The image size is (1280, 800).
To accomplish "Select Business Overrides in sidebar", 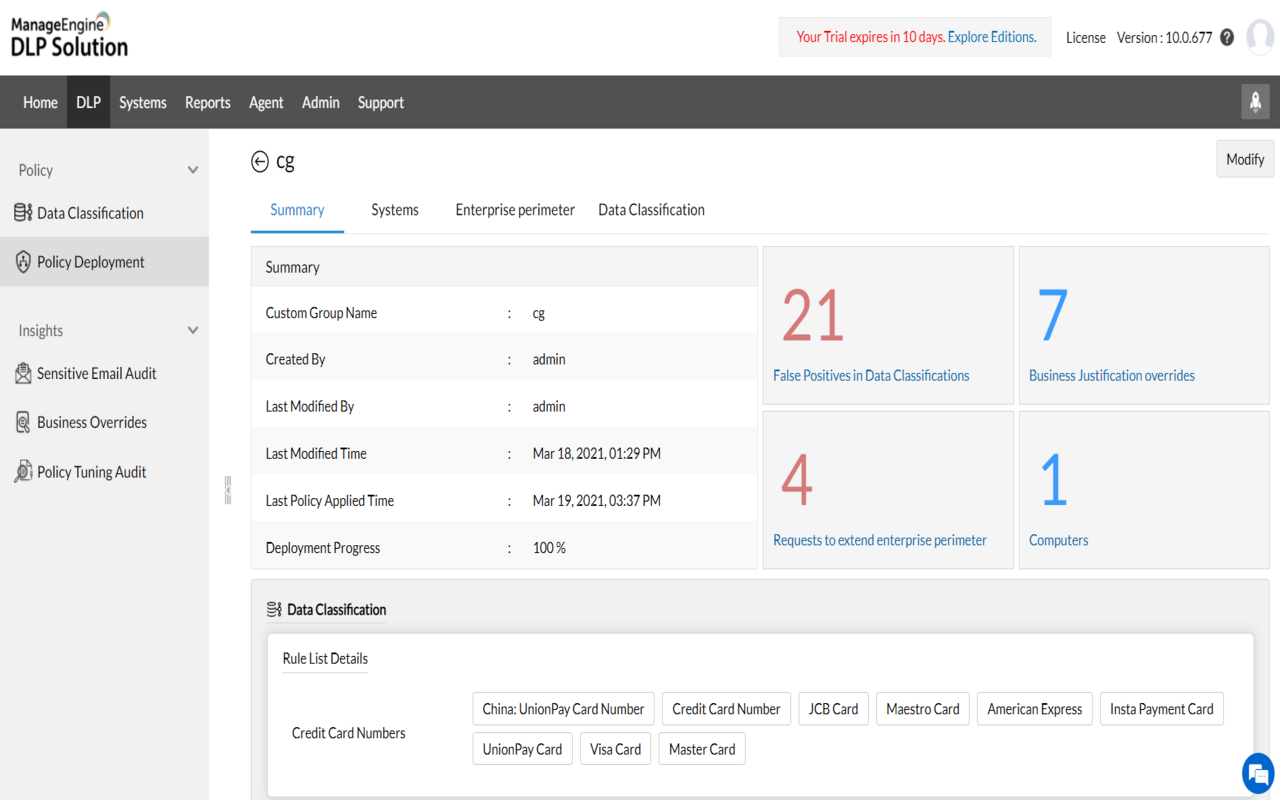I will tap(92, 422).
